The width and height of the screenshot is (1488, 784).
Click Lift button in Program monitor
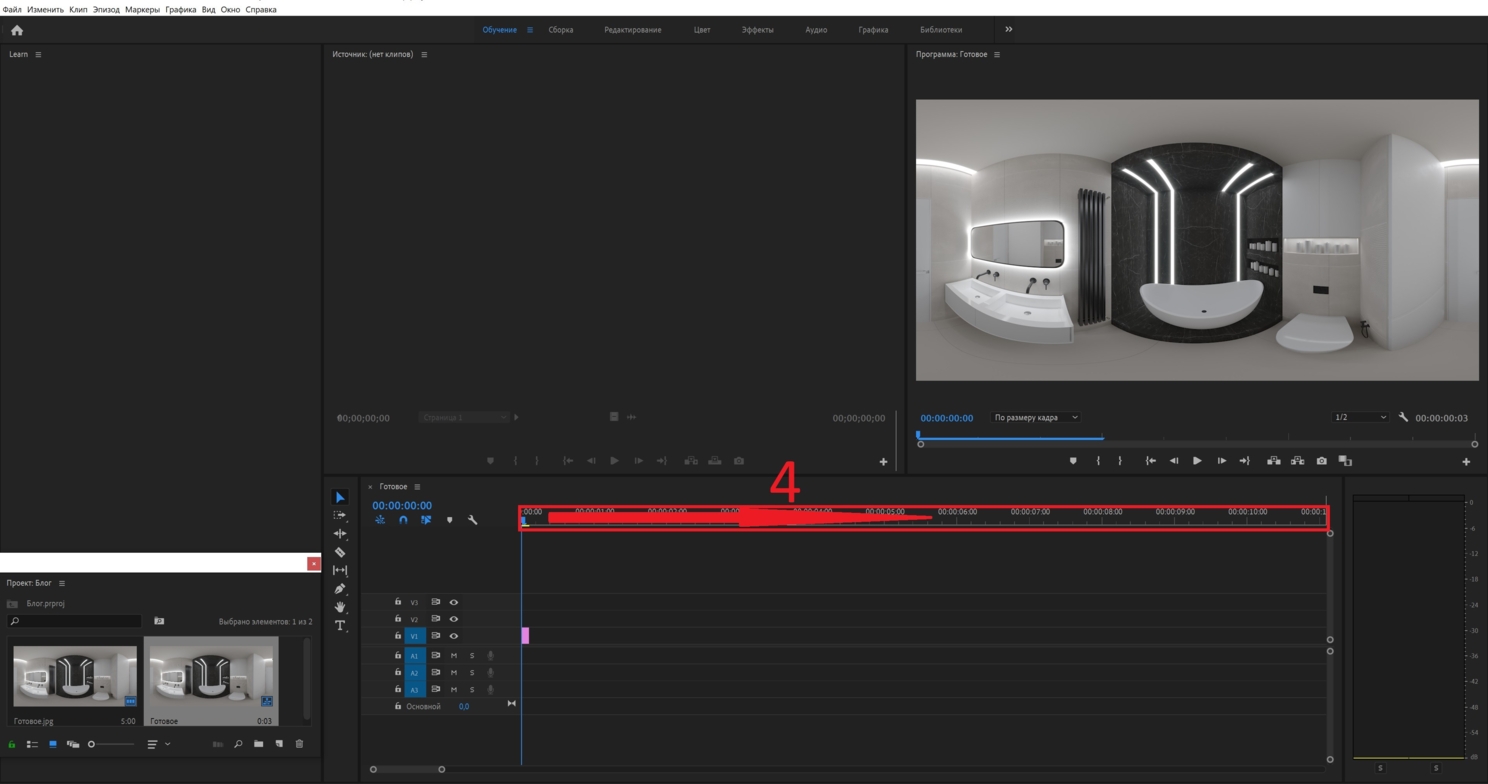click(1274, 461)
